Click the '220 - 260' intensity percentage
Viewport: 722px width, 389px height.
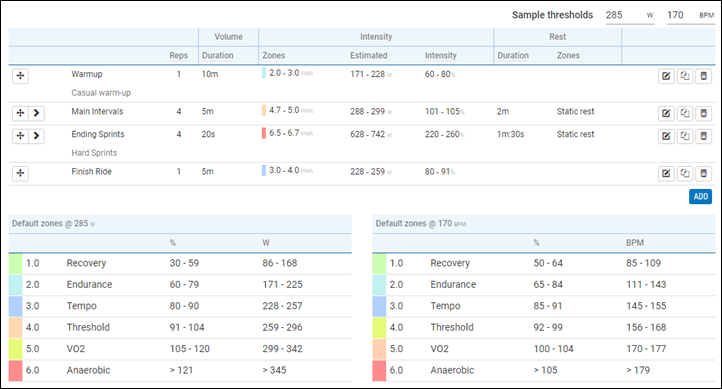point(442,134)
